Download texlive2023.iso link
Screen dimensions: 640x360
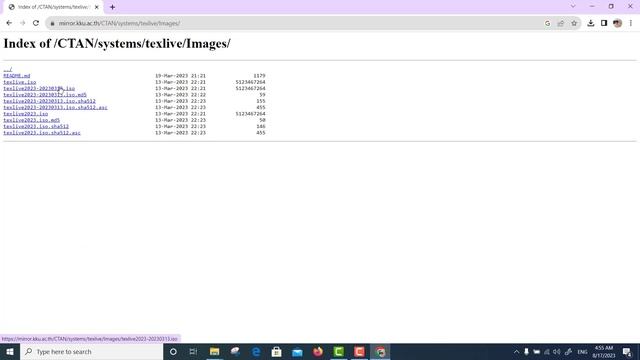coord(26,113)
